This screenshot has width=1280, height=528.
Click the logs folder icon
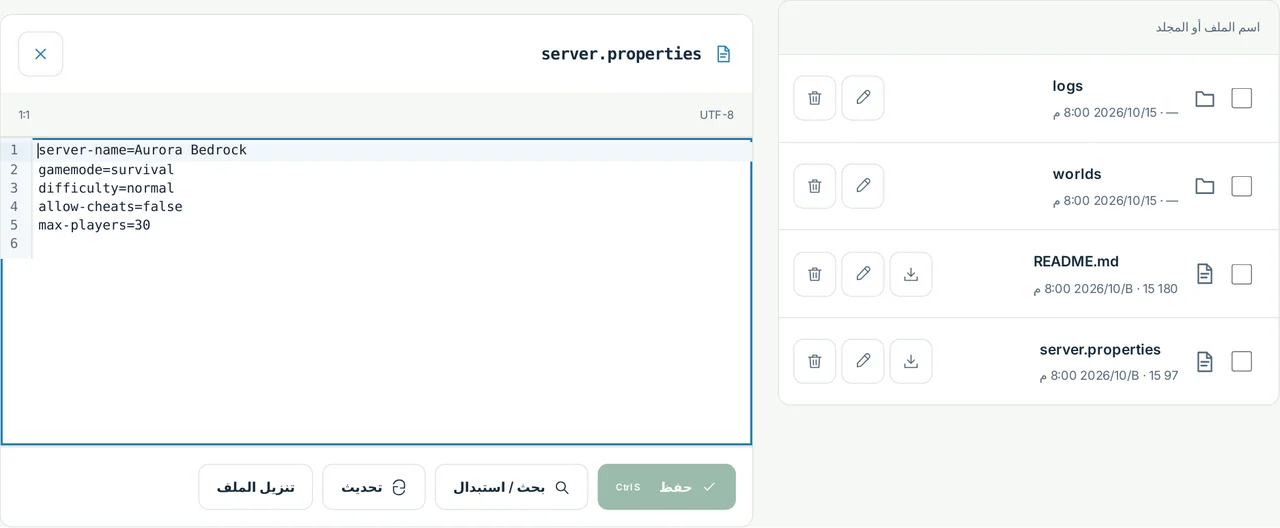click(x=1205, y=99)
